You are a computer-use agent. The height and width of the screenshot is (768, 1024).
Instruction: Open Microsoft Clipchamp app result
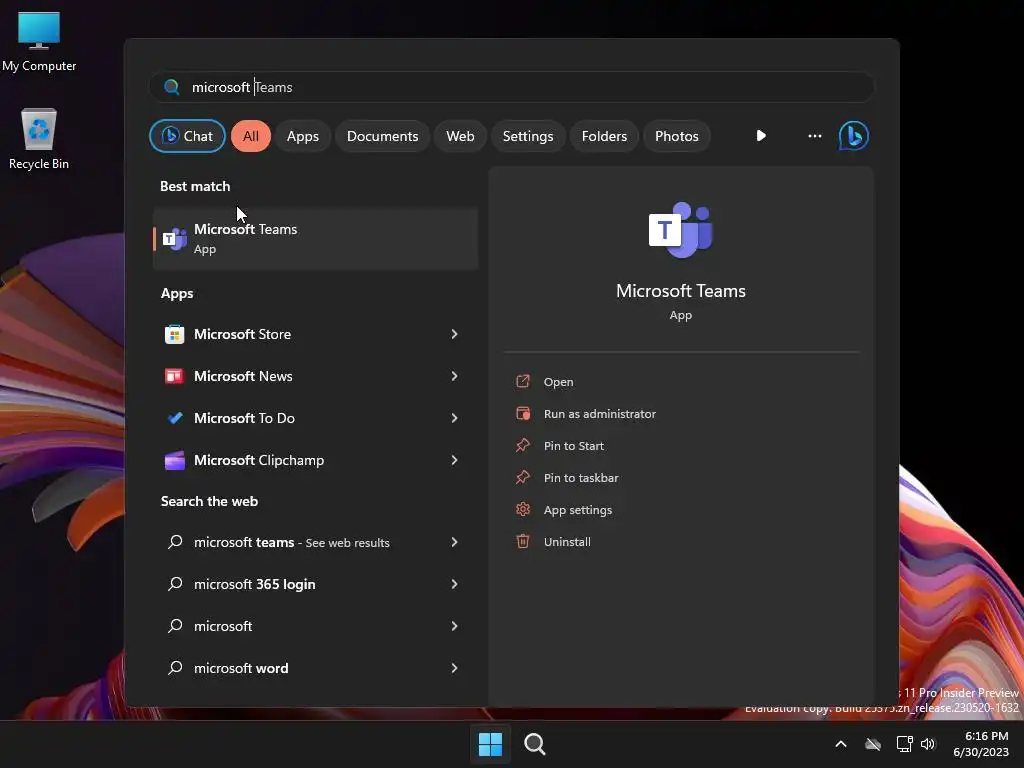tap(315, 460)
